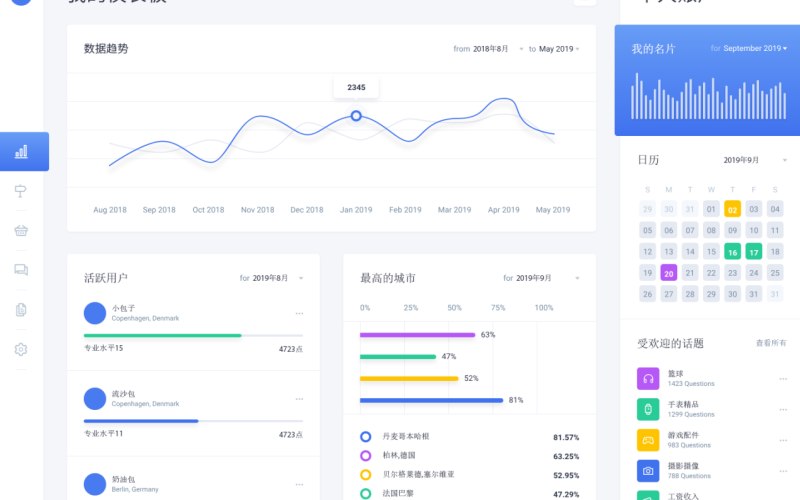Open the bar chart dashboard sidebar icon
The image size is (800, 500).
(x=21, y=152)
